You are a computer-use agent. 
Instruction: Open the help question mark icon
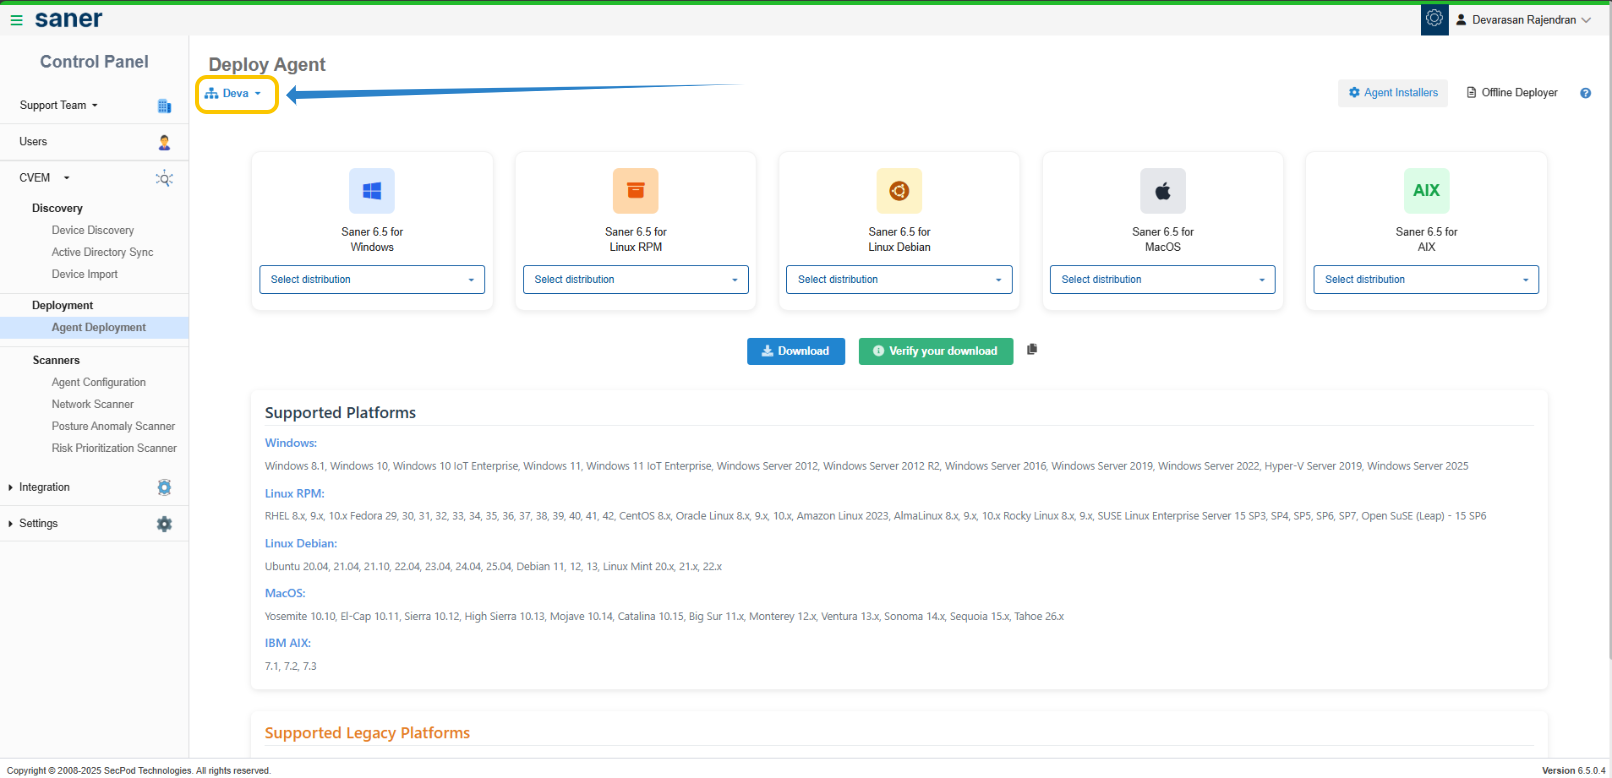pyautogui.click(x=1585, y=93)
